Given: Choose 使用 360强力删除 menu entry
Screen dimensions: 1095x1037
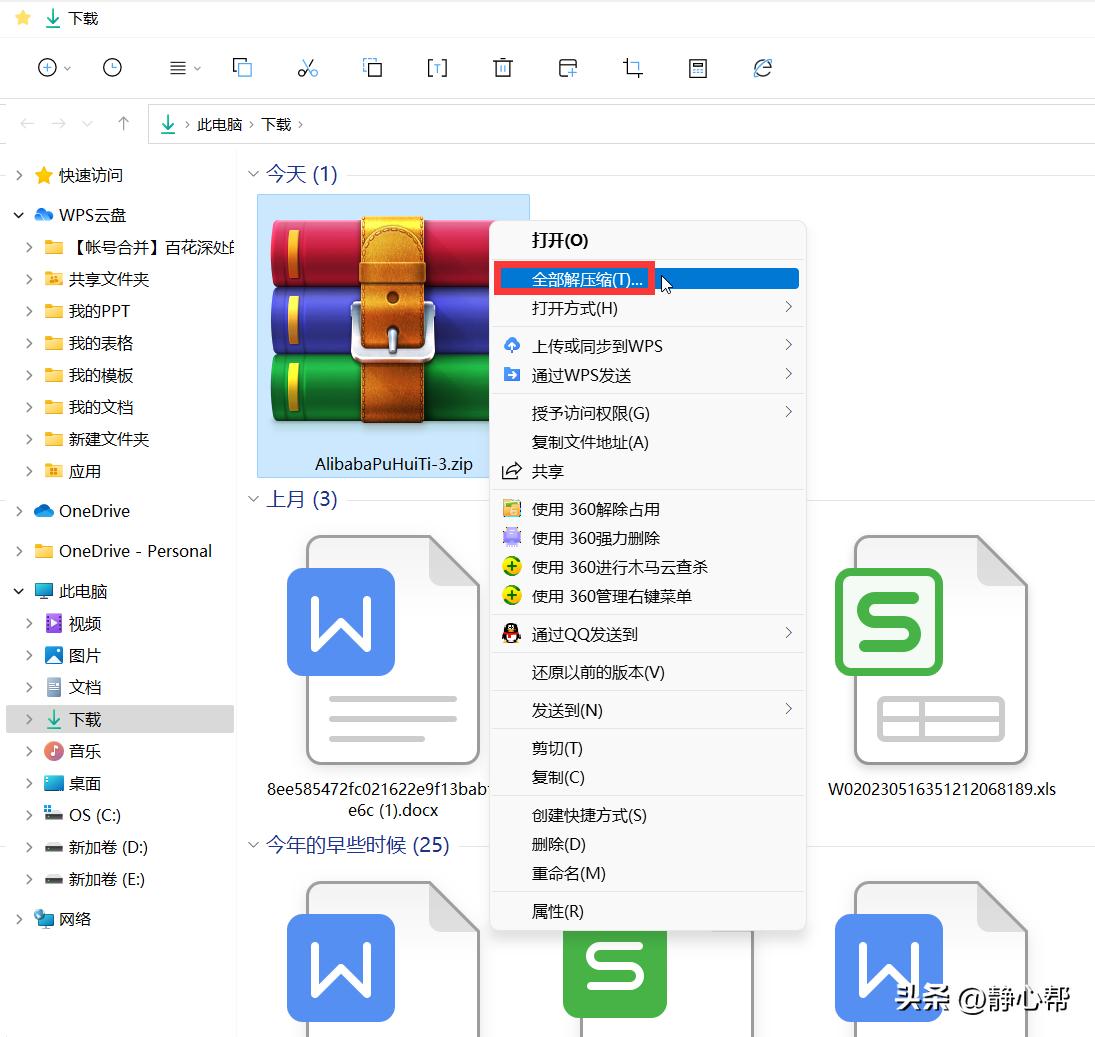Looking at the screenshot, I should tap(647, 538).
